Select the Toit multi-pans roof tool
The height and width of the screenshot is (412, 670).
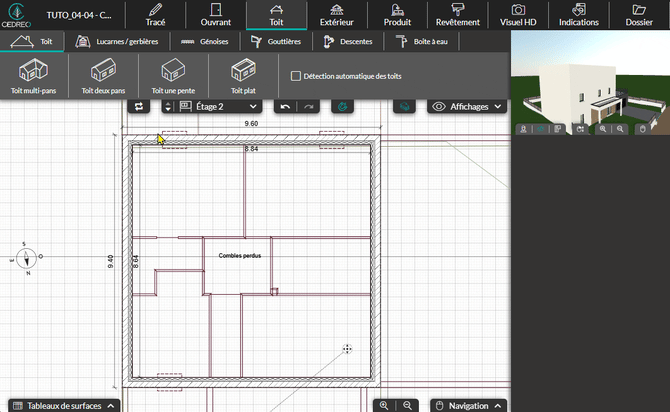(33, 76)
